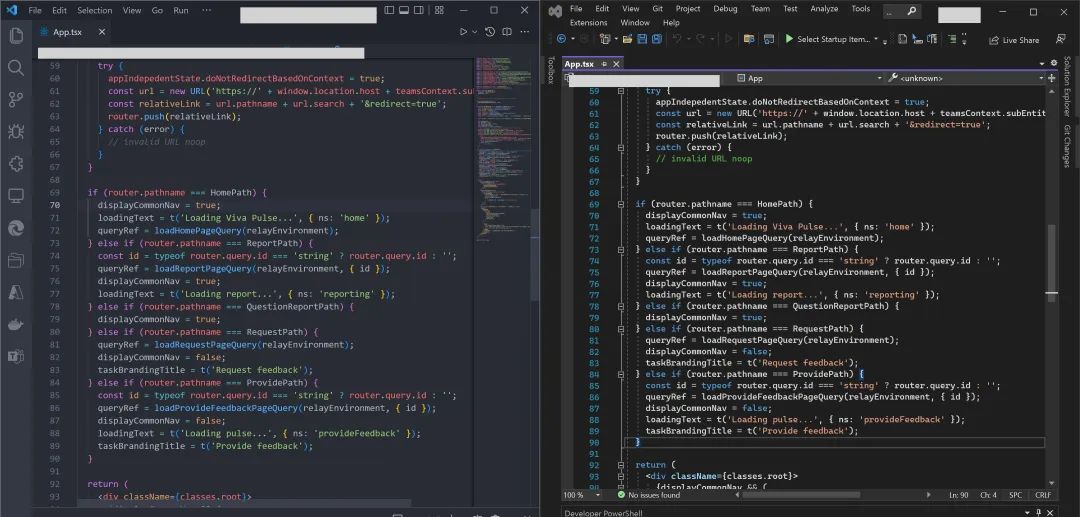The image size is (1080, 517).
Task: Click VS Code overflow menu ellipsis
Action: click(207, 10)
